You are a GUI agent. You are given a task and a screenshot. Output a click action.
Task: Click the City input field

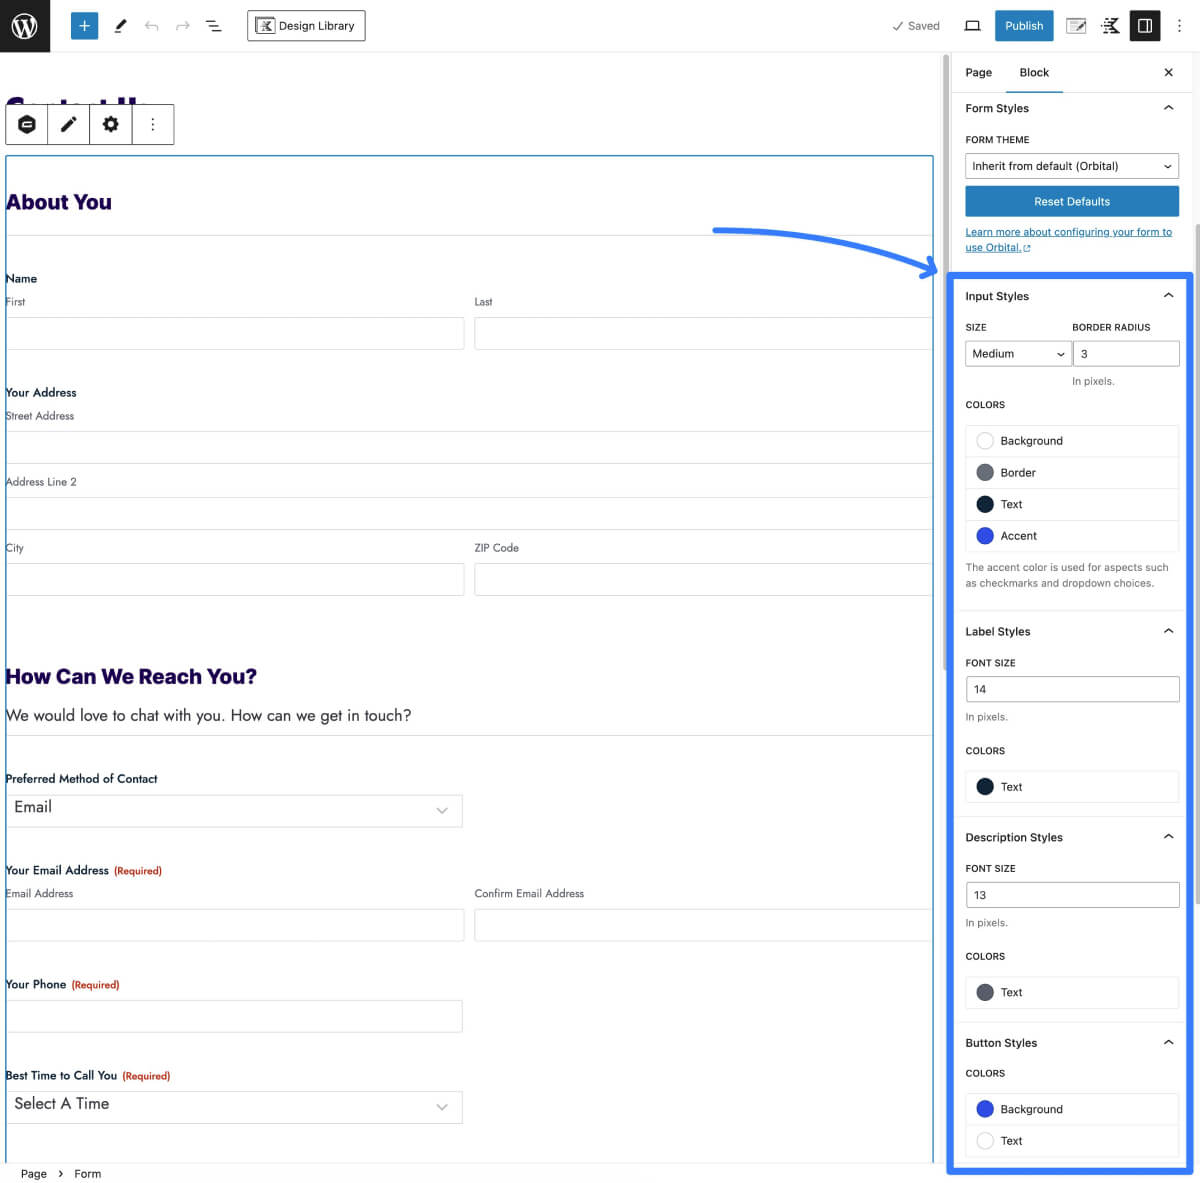[235, 579]
